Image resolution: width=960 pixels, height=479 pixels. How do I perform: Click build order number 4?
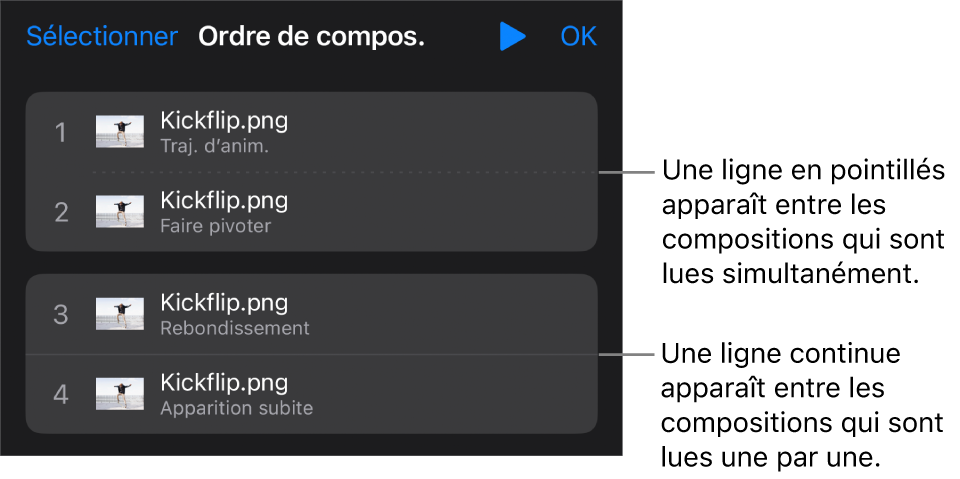61,394
